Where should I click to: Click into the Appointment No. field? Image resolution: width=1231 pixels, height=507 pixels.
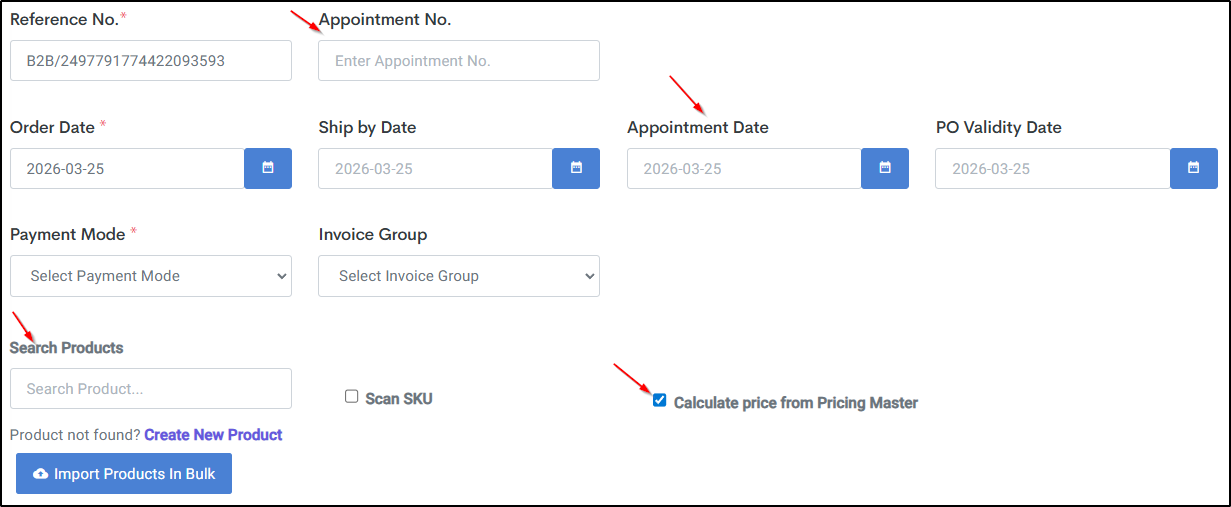point(459,61)
